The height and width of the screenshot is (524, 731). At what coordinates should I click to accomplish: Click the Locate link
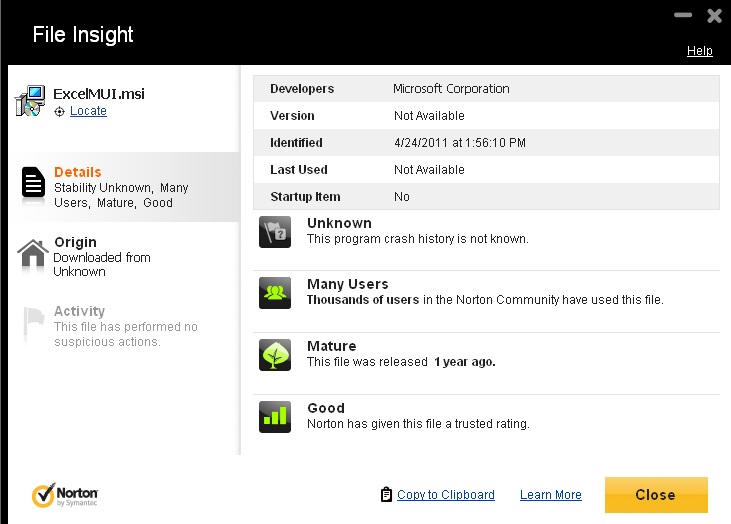click(88, 111)
